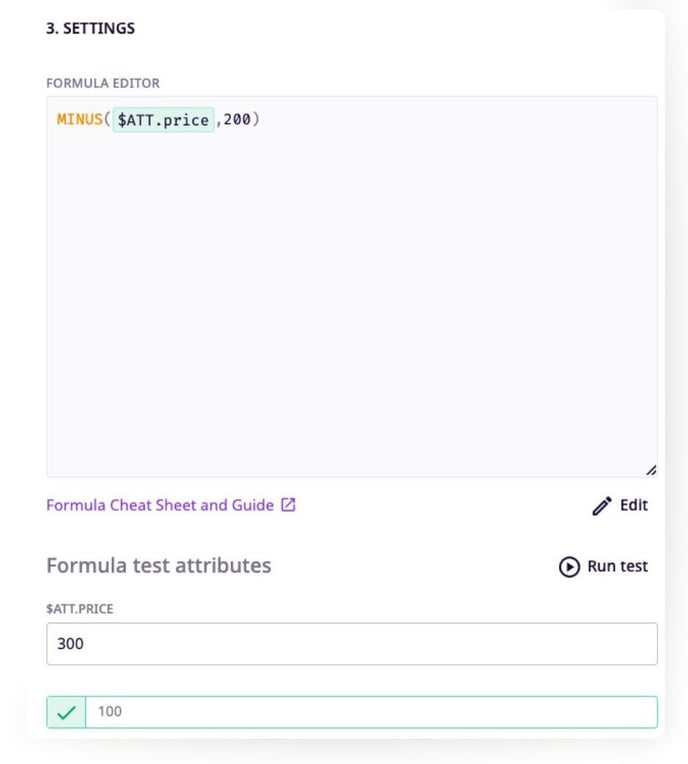Click the formula editor resize handle
This screenshot has height=764, width=688.
[651, 470]
